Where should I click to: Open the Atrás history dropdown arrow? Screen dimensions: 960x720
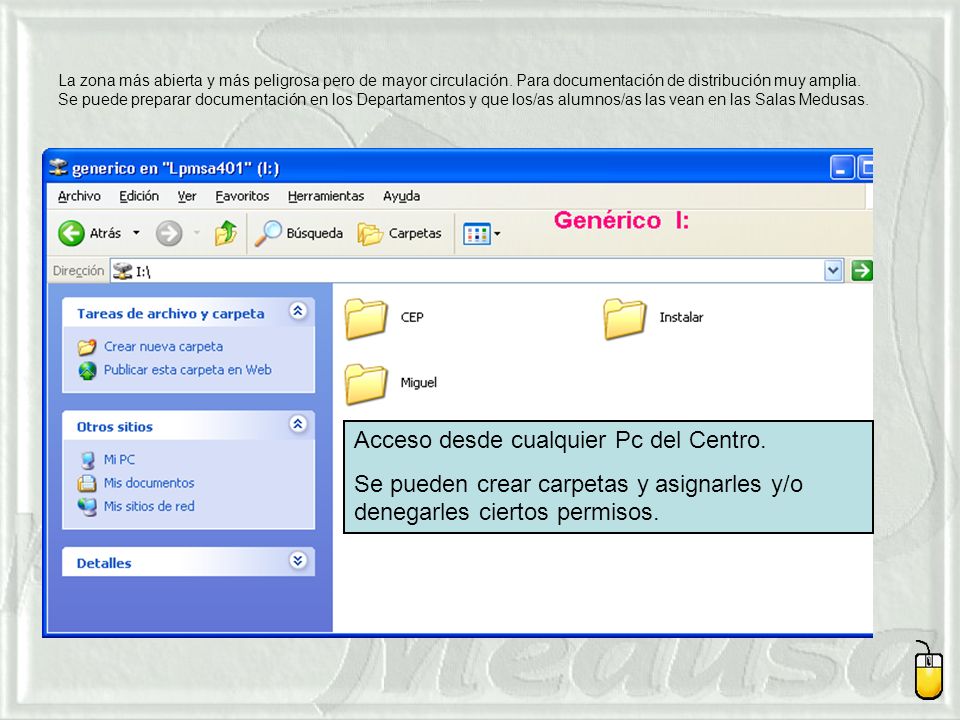(137, 233)
